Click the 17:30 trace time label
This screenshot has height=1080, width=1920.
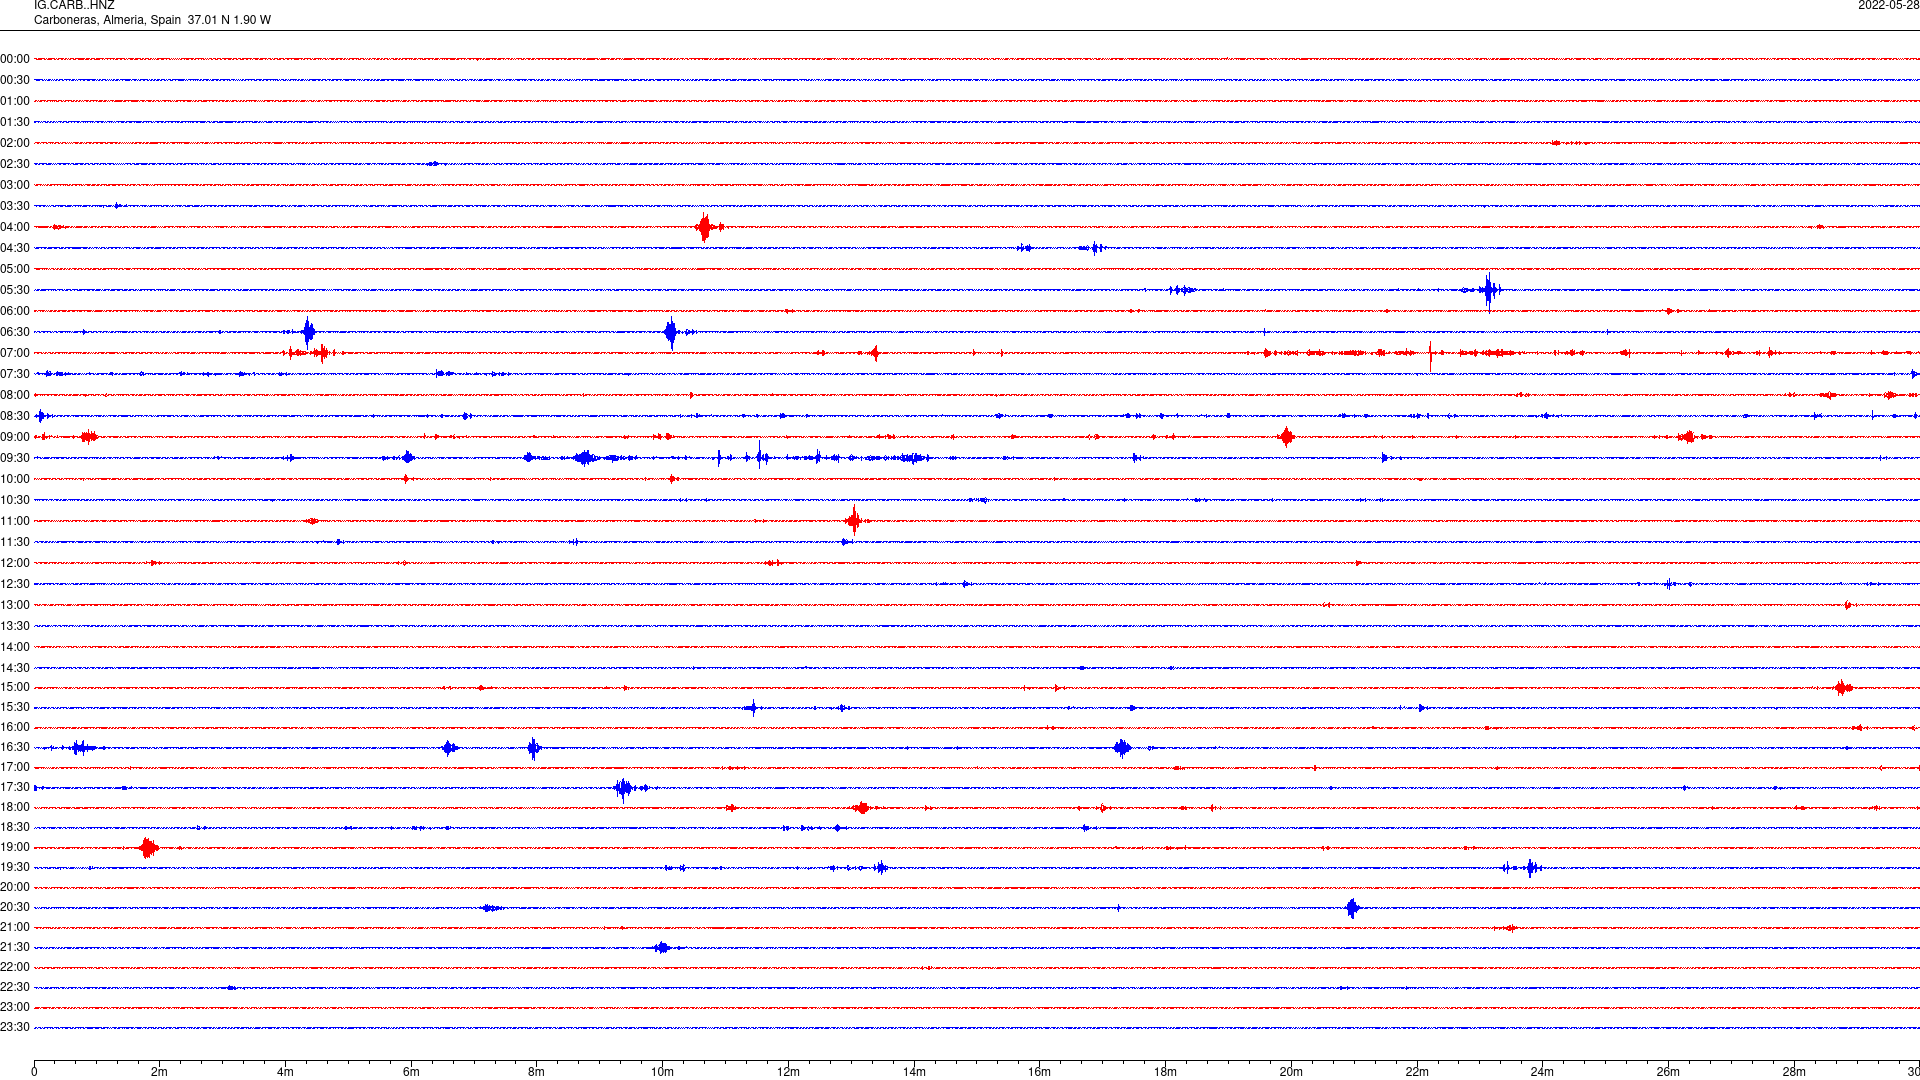[15, 787]
